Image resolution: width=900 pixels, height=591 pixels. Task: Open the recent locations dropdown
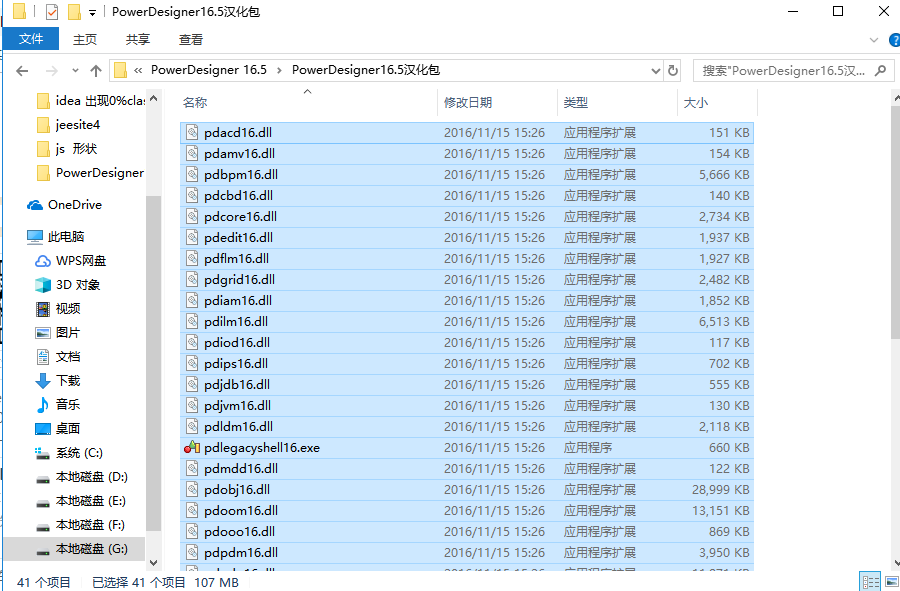(75, 71)
